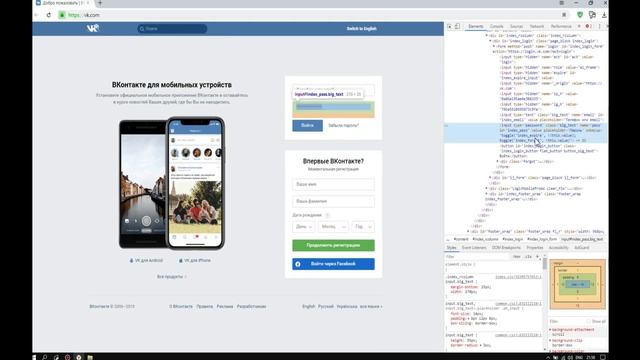
Task: Click the green lock icon in address bar
Action: tap(62, 15)
